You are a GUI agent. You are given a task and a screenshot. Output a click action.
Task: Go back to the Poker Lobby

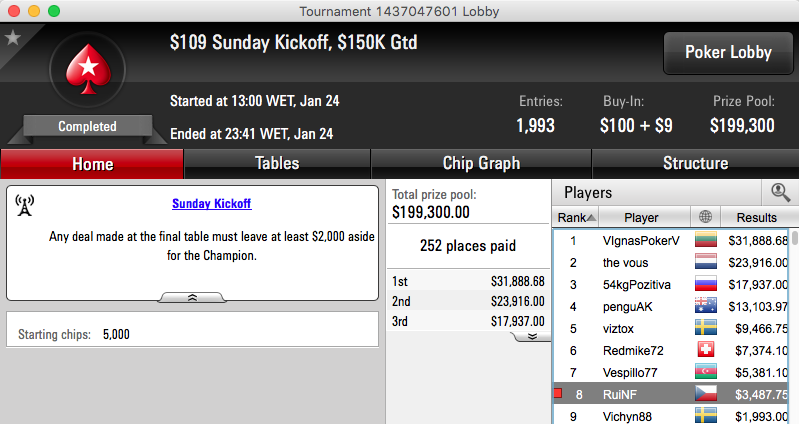[728, 52]
